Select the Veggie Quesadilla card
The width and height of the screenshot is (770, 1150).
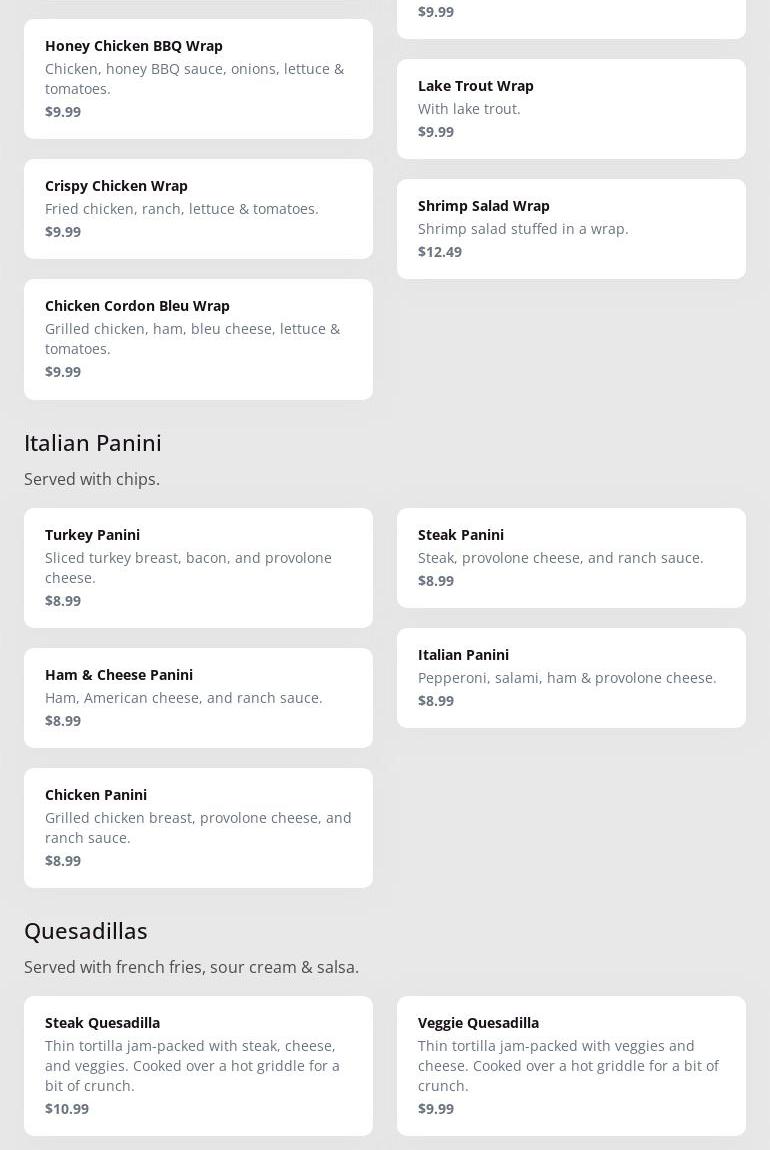571,1065
